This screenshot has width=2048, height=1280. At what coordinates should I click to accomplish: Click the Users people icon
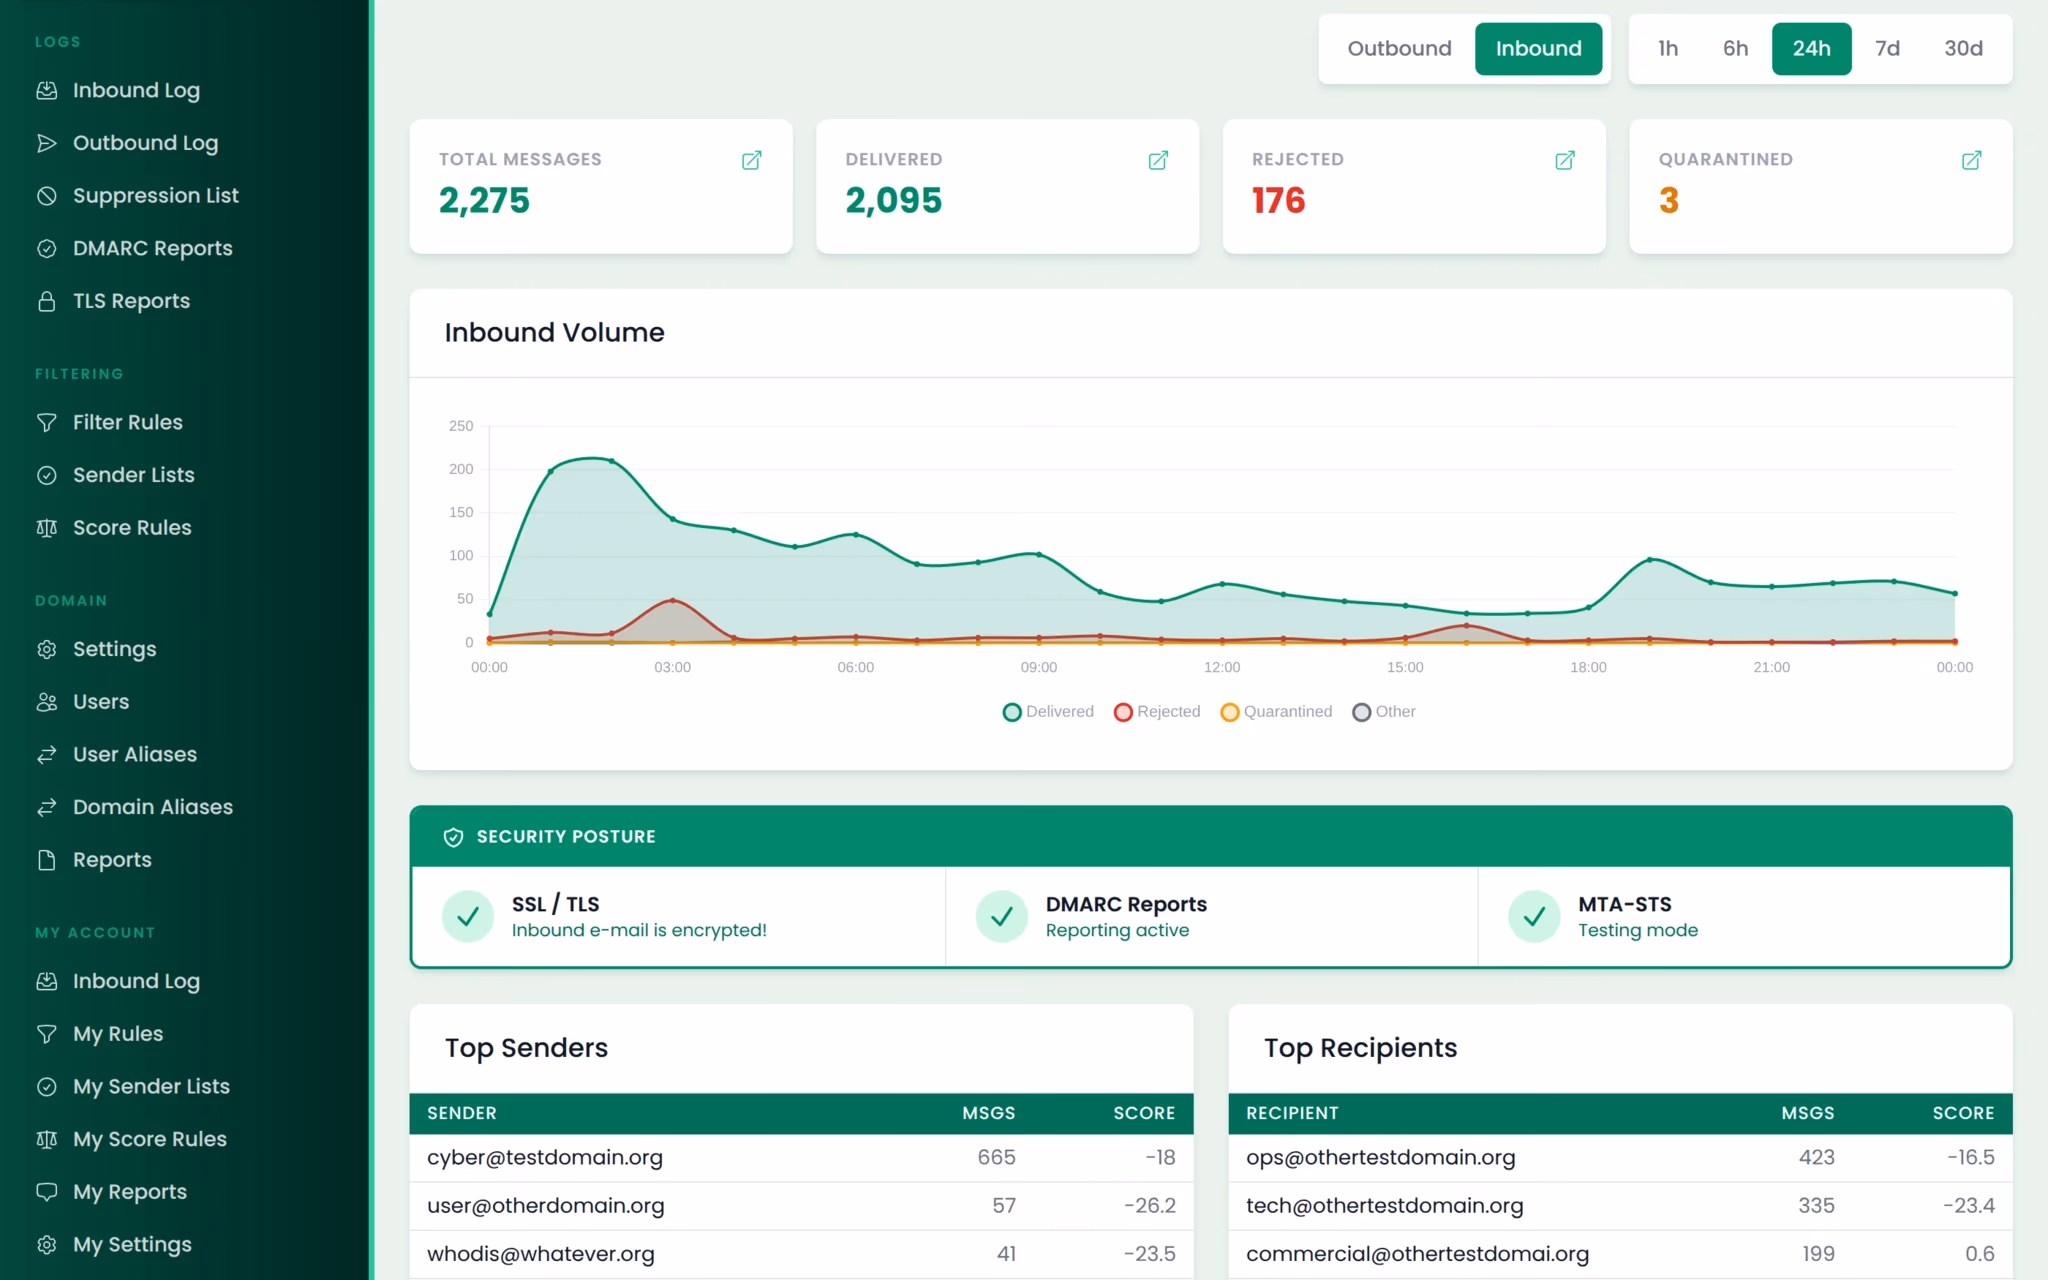click(46, 702)
